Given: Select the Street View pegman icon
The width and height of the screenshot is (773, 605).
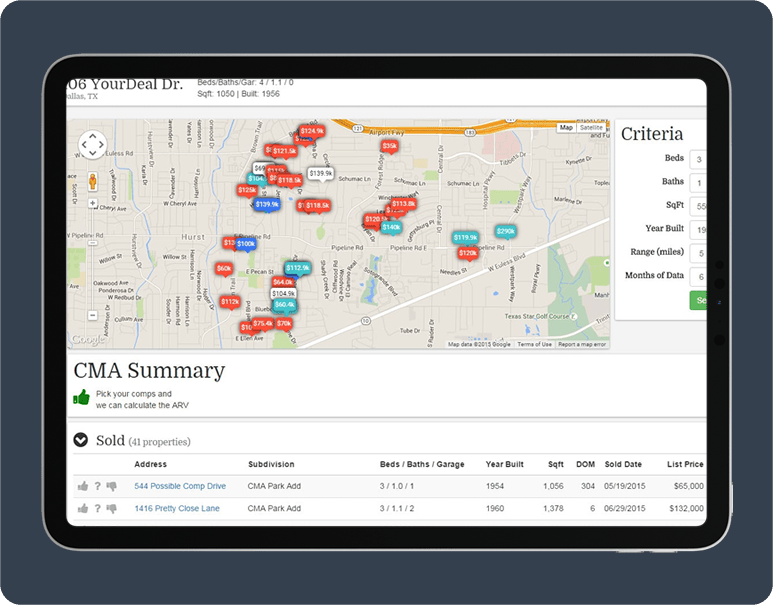Looking at the screenshot, I should click(x=92, y=182).
